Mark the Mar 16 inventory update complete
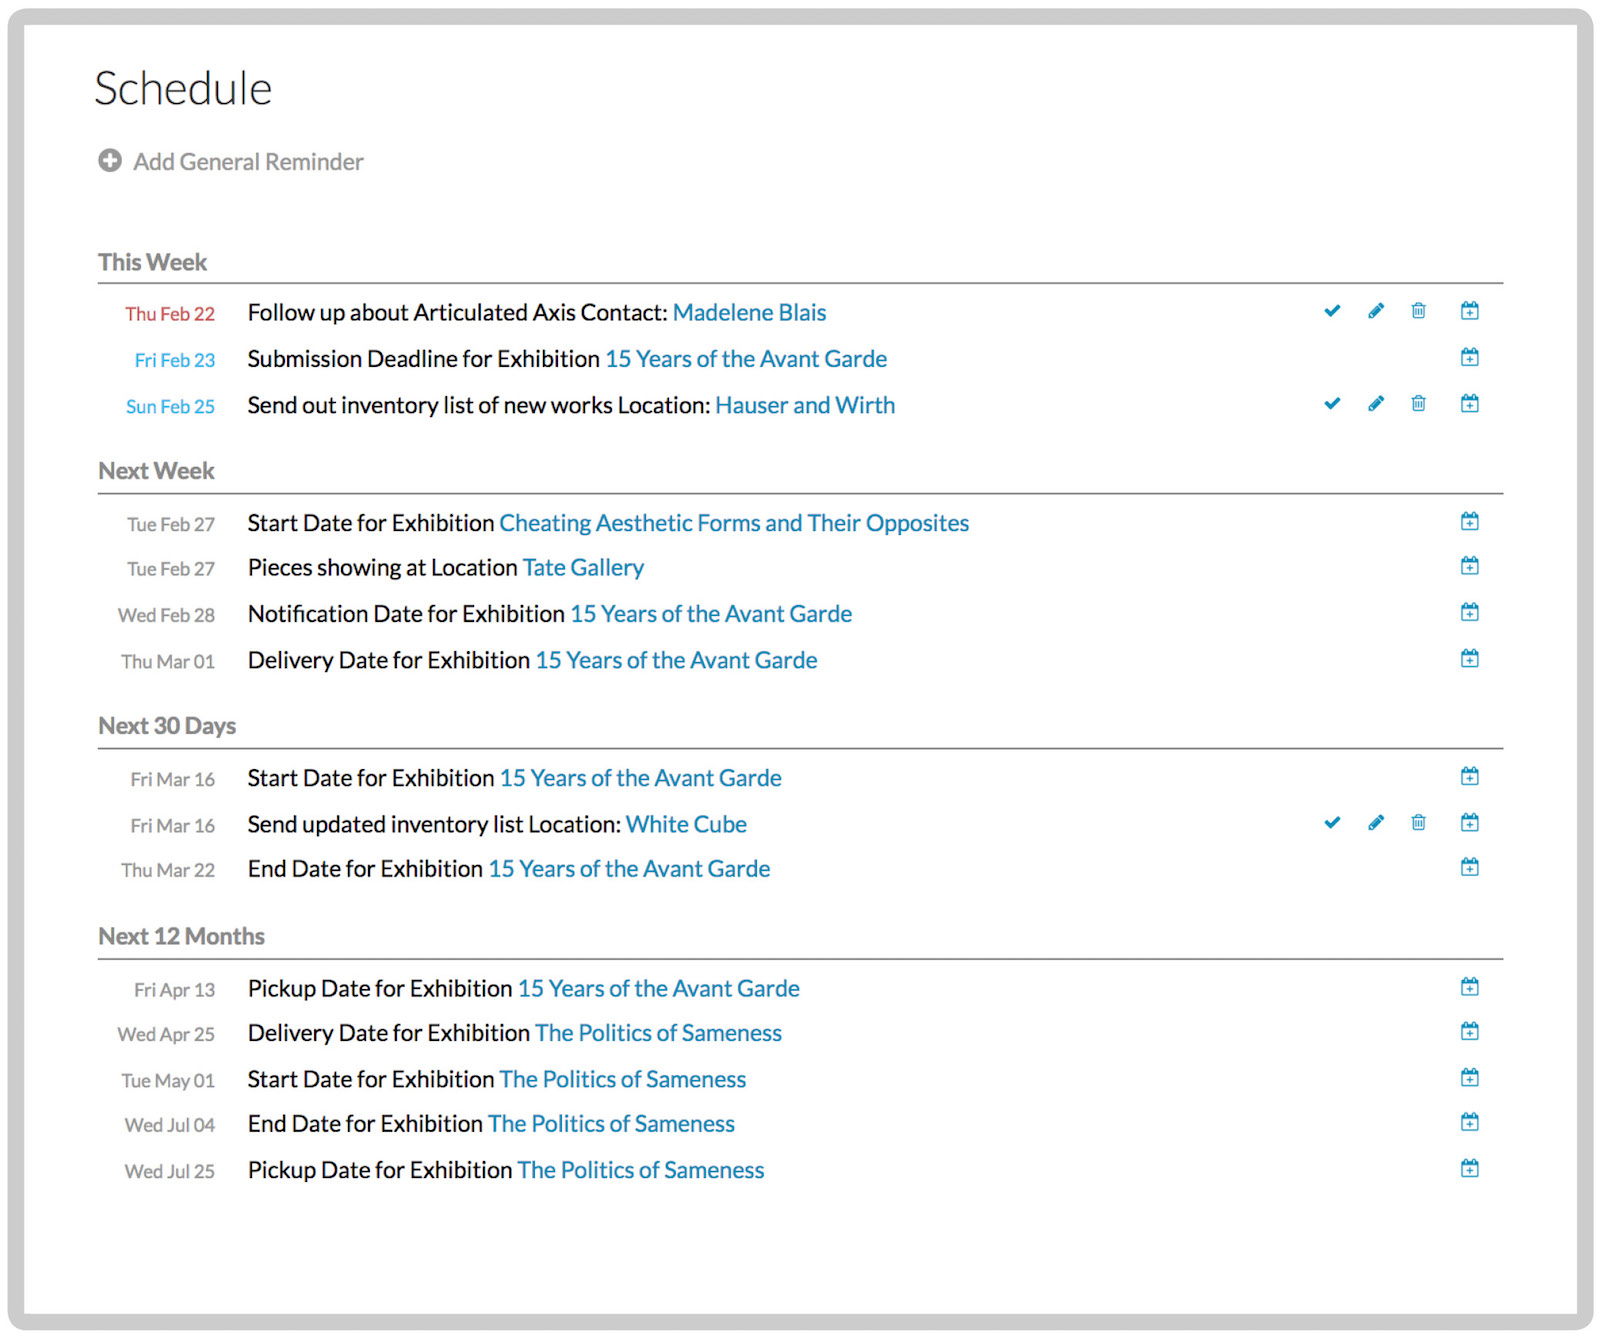The height and width of the screenshot is (1338, 1600). coord(1332,823)
